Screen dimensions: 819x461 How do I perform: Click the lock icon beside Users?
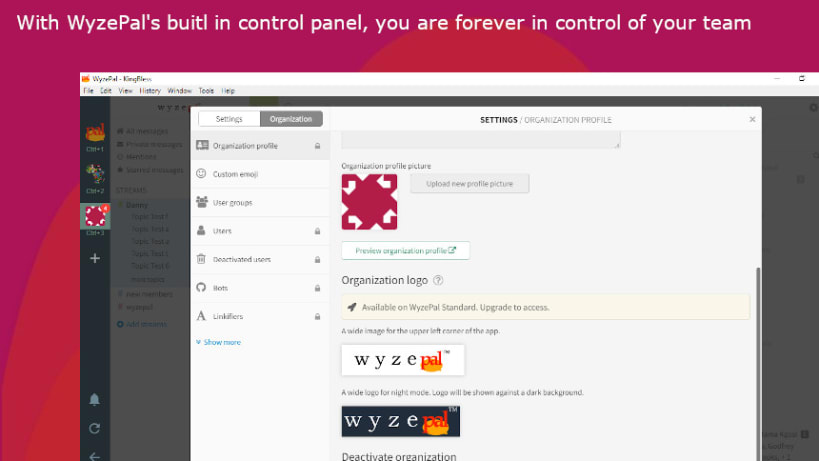pyautogui.click(x=317, y=231)
